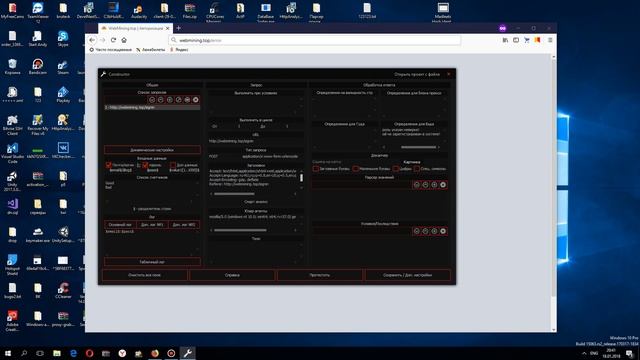Image resolution: width=640 pixels, height=360 pixels.
Task: Enable Цифры captcha checkbox
Action: 396,169
